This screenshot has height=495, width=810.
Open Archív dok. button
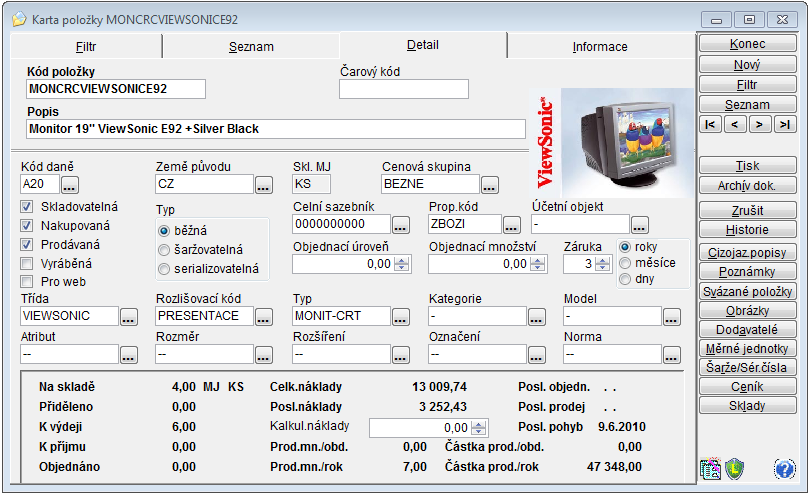tap(747, 185)
